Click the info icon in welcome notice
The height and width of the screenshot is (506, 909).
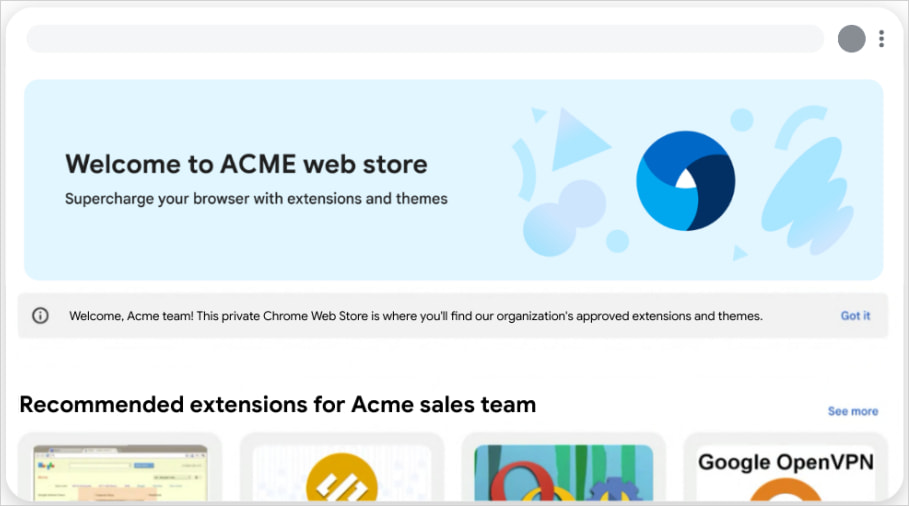(x=40, y=316)
